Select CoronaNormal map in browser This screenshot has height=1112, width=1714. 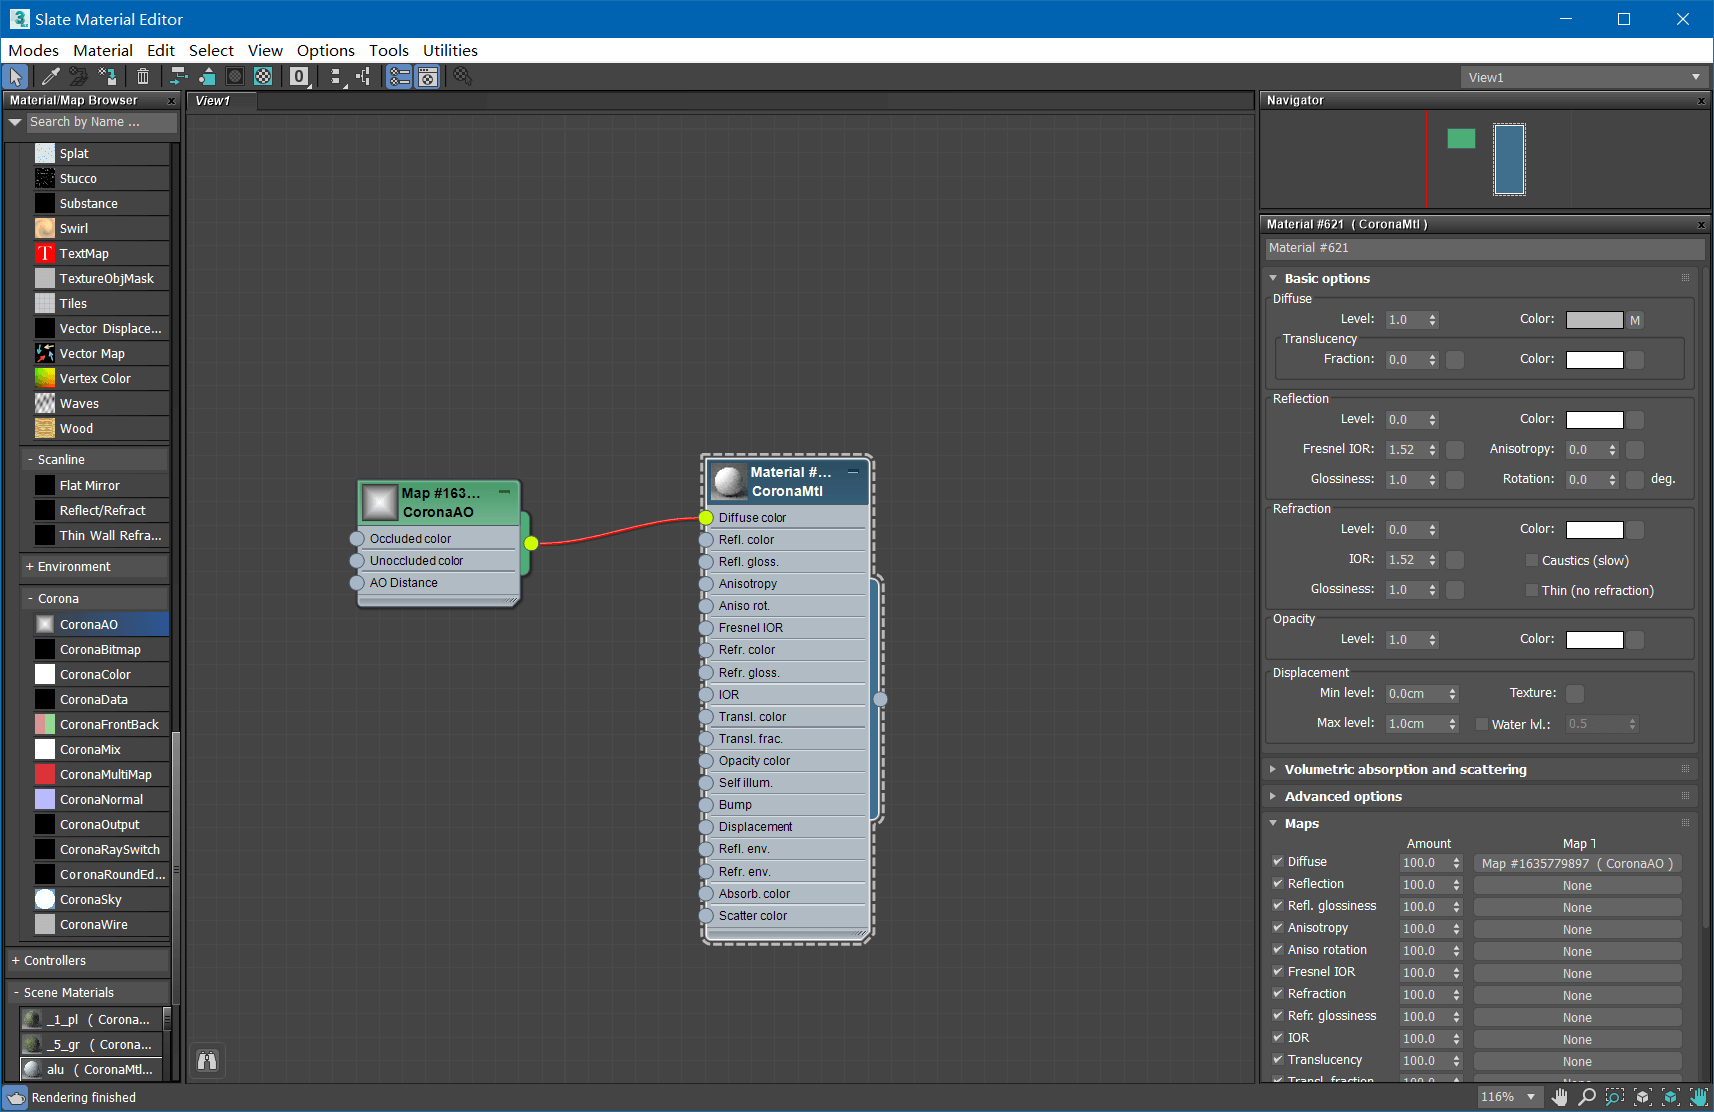click(x=100, y=800)
